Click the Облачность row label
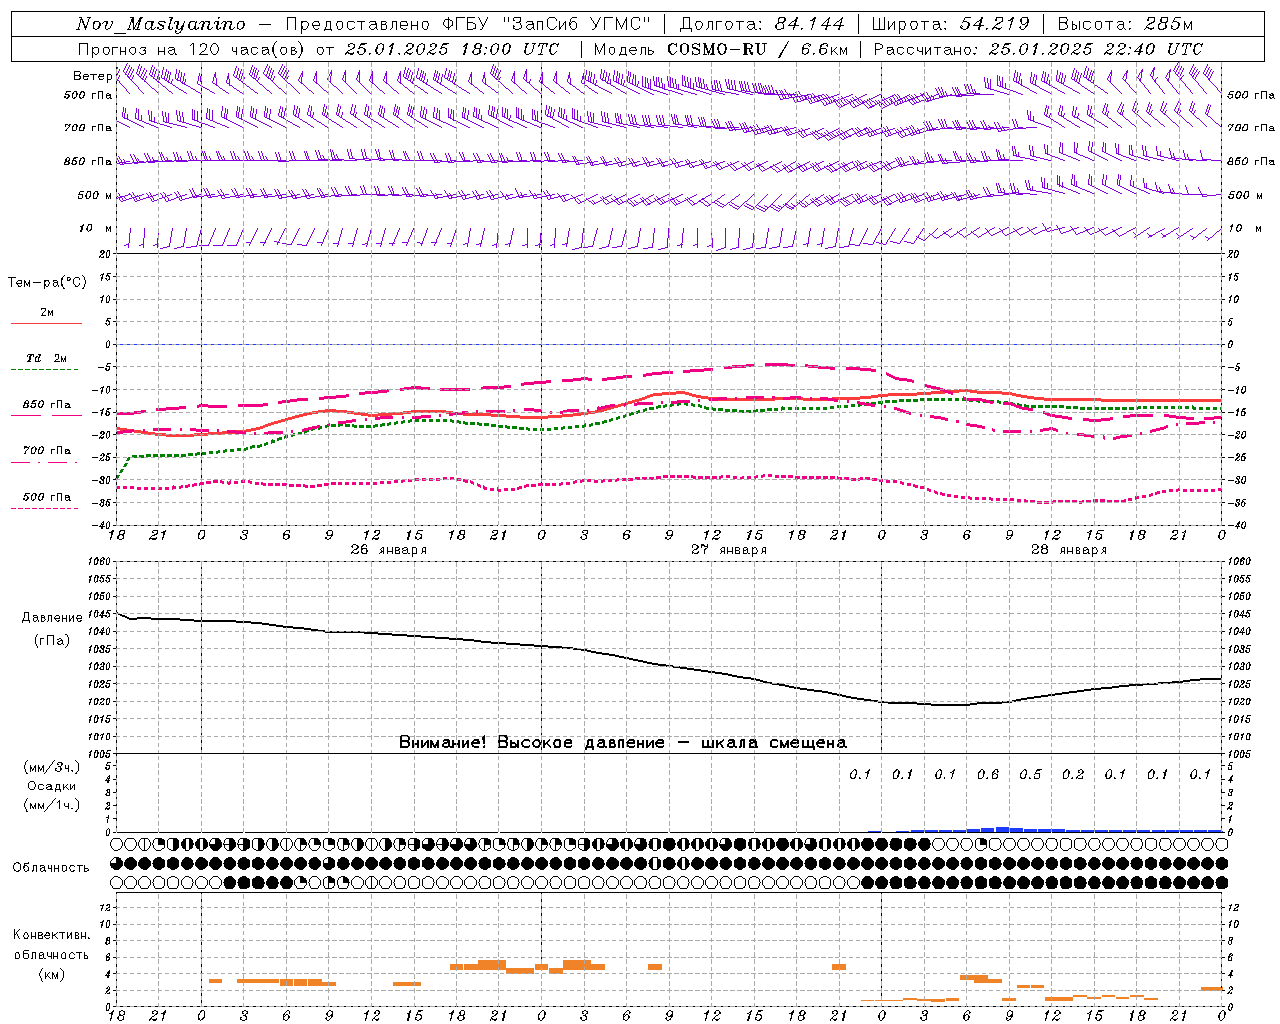1280x1024 pixels. point(51,867)
